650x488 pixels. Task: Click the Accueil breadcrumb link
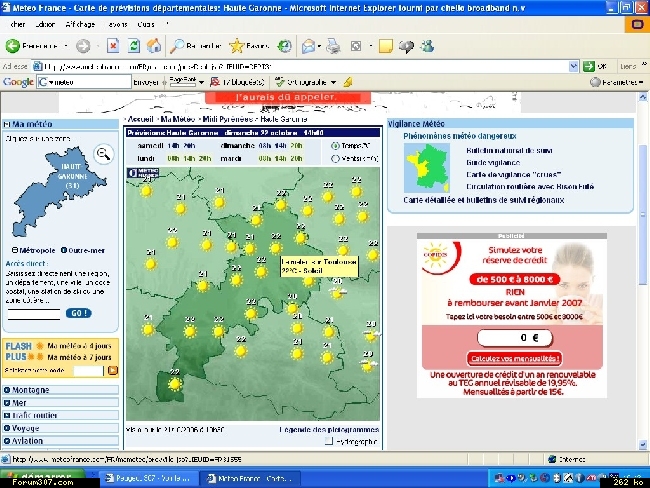(141, 119)
